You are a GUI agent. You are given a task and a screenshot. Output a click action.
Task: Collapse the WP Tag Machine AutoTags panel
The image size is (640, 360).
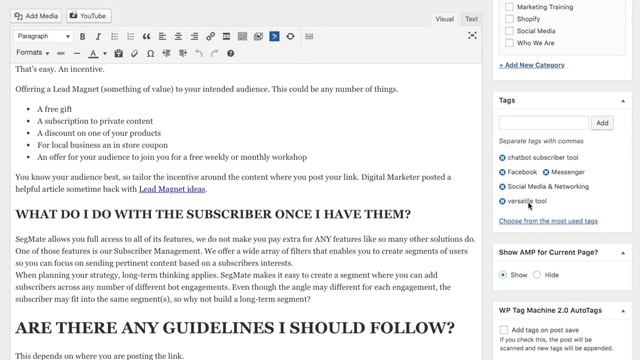point(623,311)
